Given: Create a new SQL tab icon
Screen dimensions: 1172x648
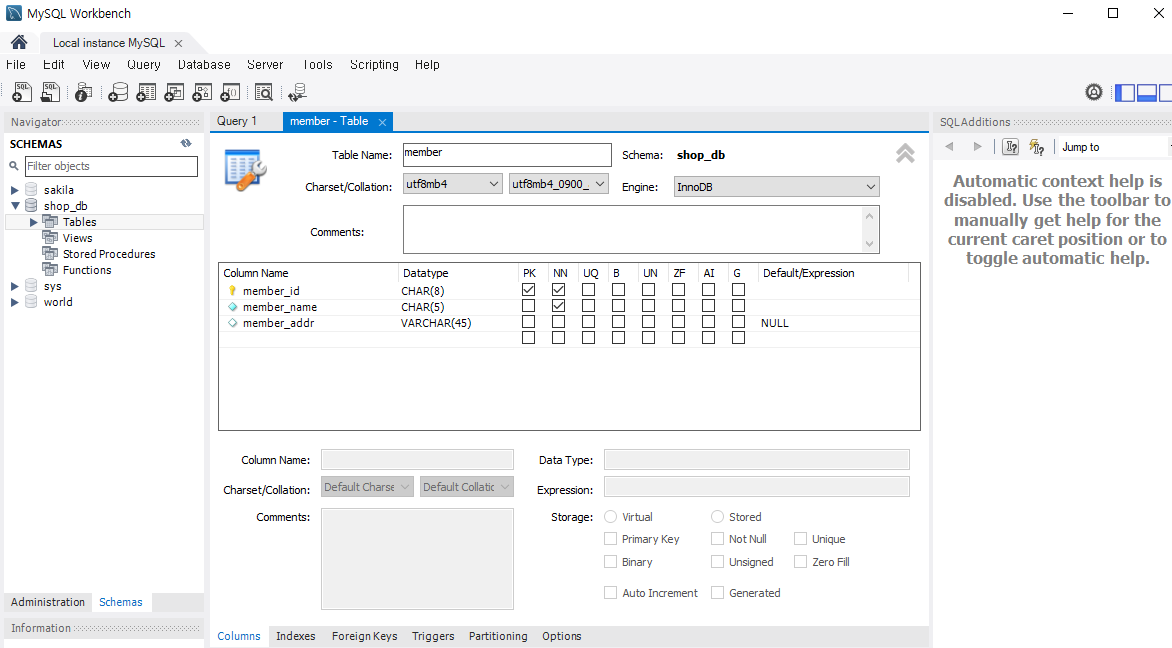Looking at the screenshot, I should coord(22,92).
